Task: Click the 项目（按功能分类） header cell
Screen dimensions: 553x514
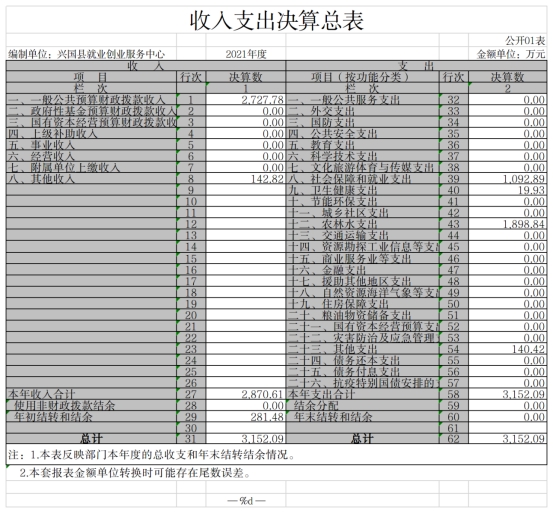Action: click(x=363, y=77)
